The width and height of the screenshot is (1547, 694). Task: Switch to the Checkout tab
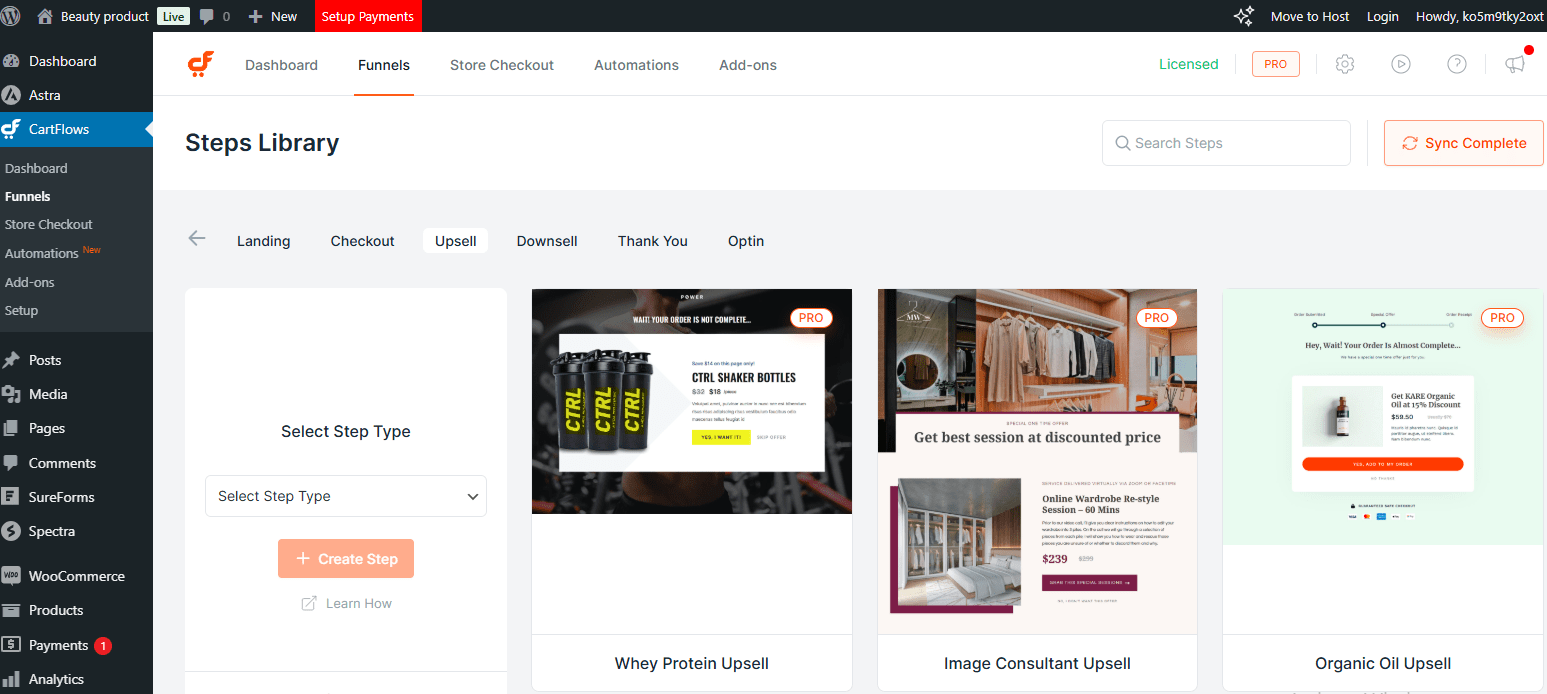tap(362, 241)
